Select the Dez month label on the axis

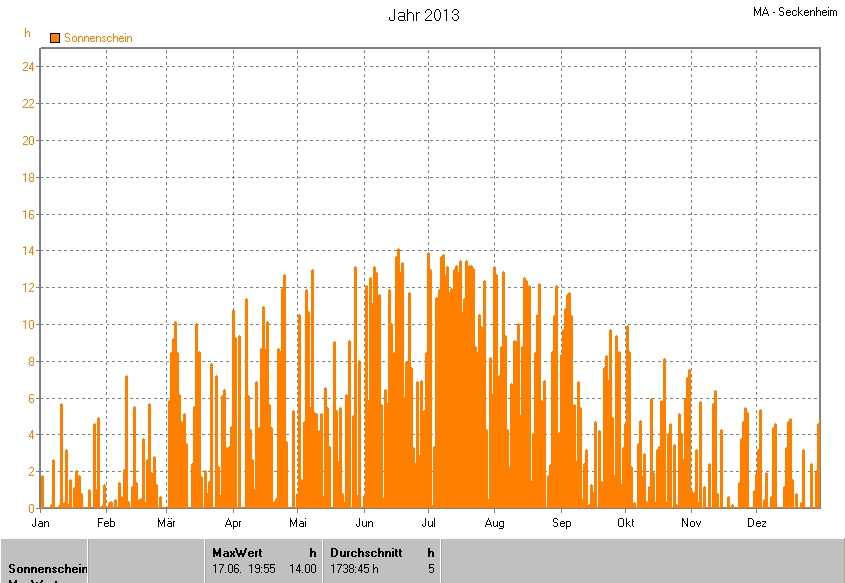click(757, 523)
